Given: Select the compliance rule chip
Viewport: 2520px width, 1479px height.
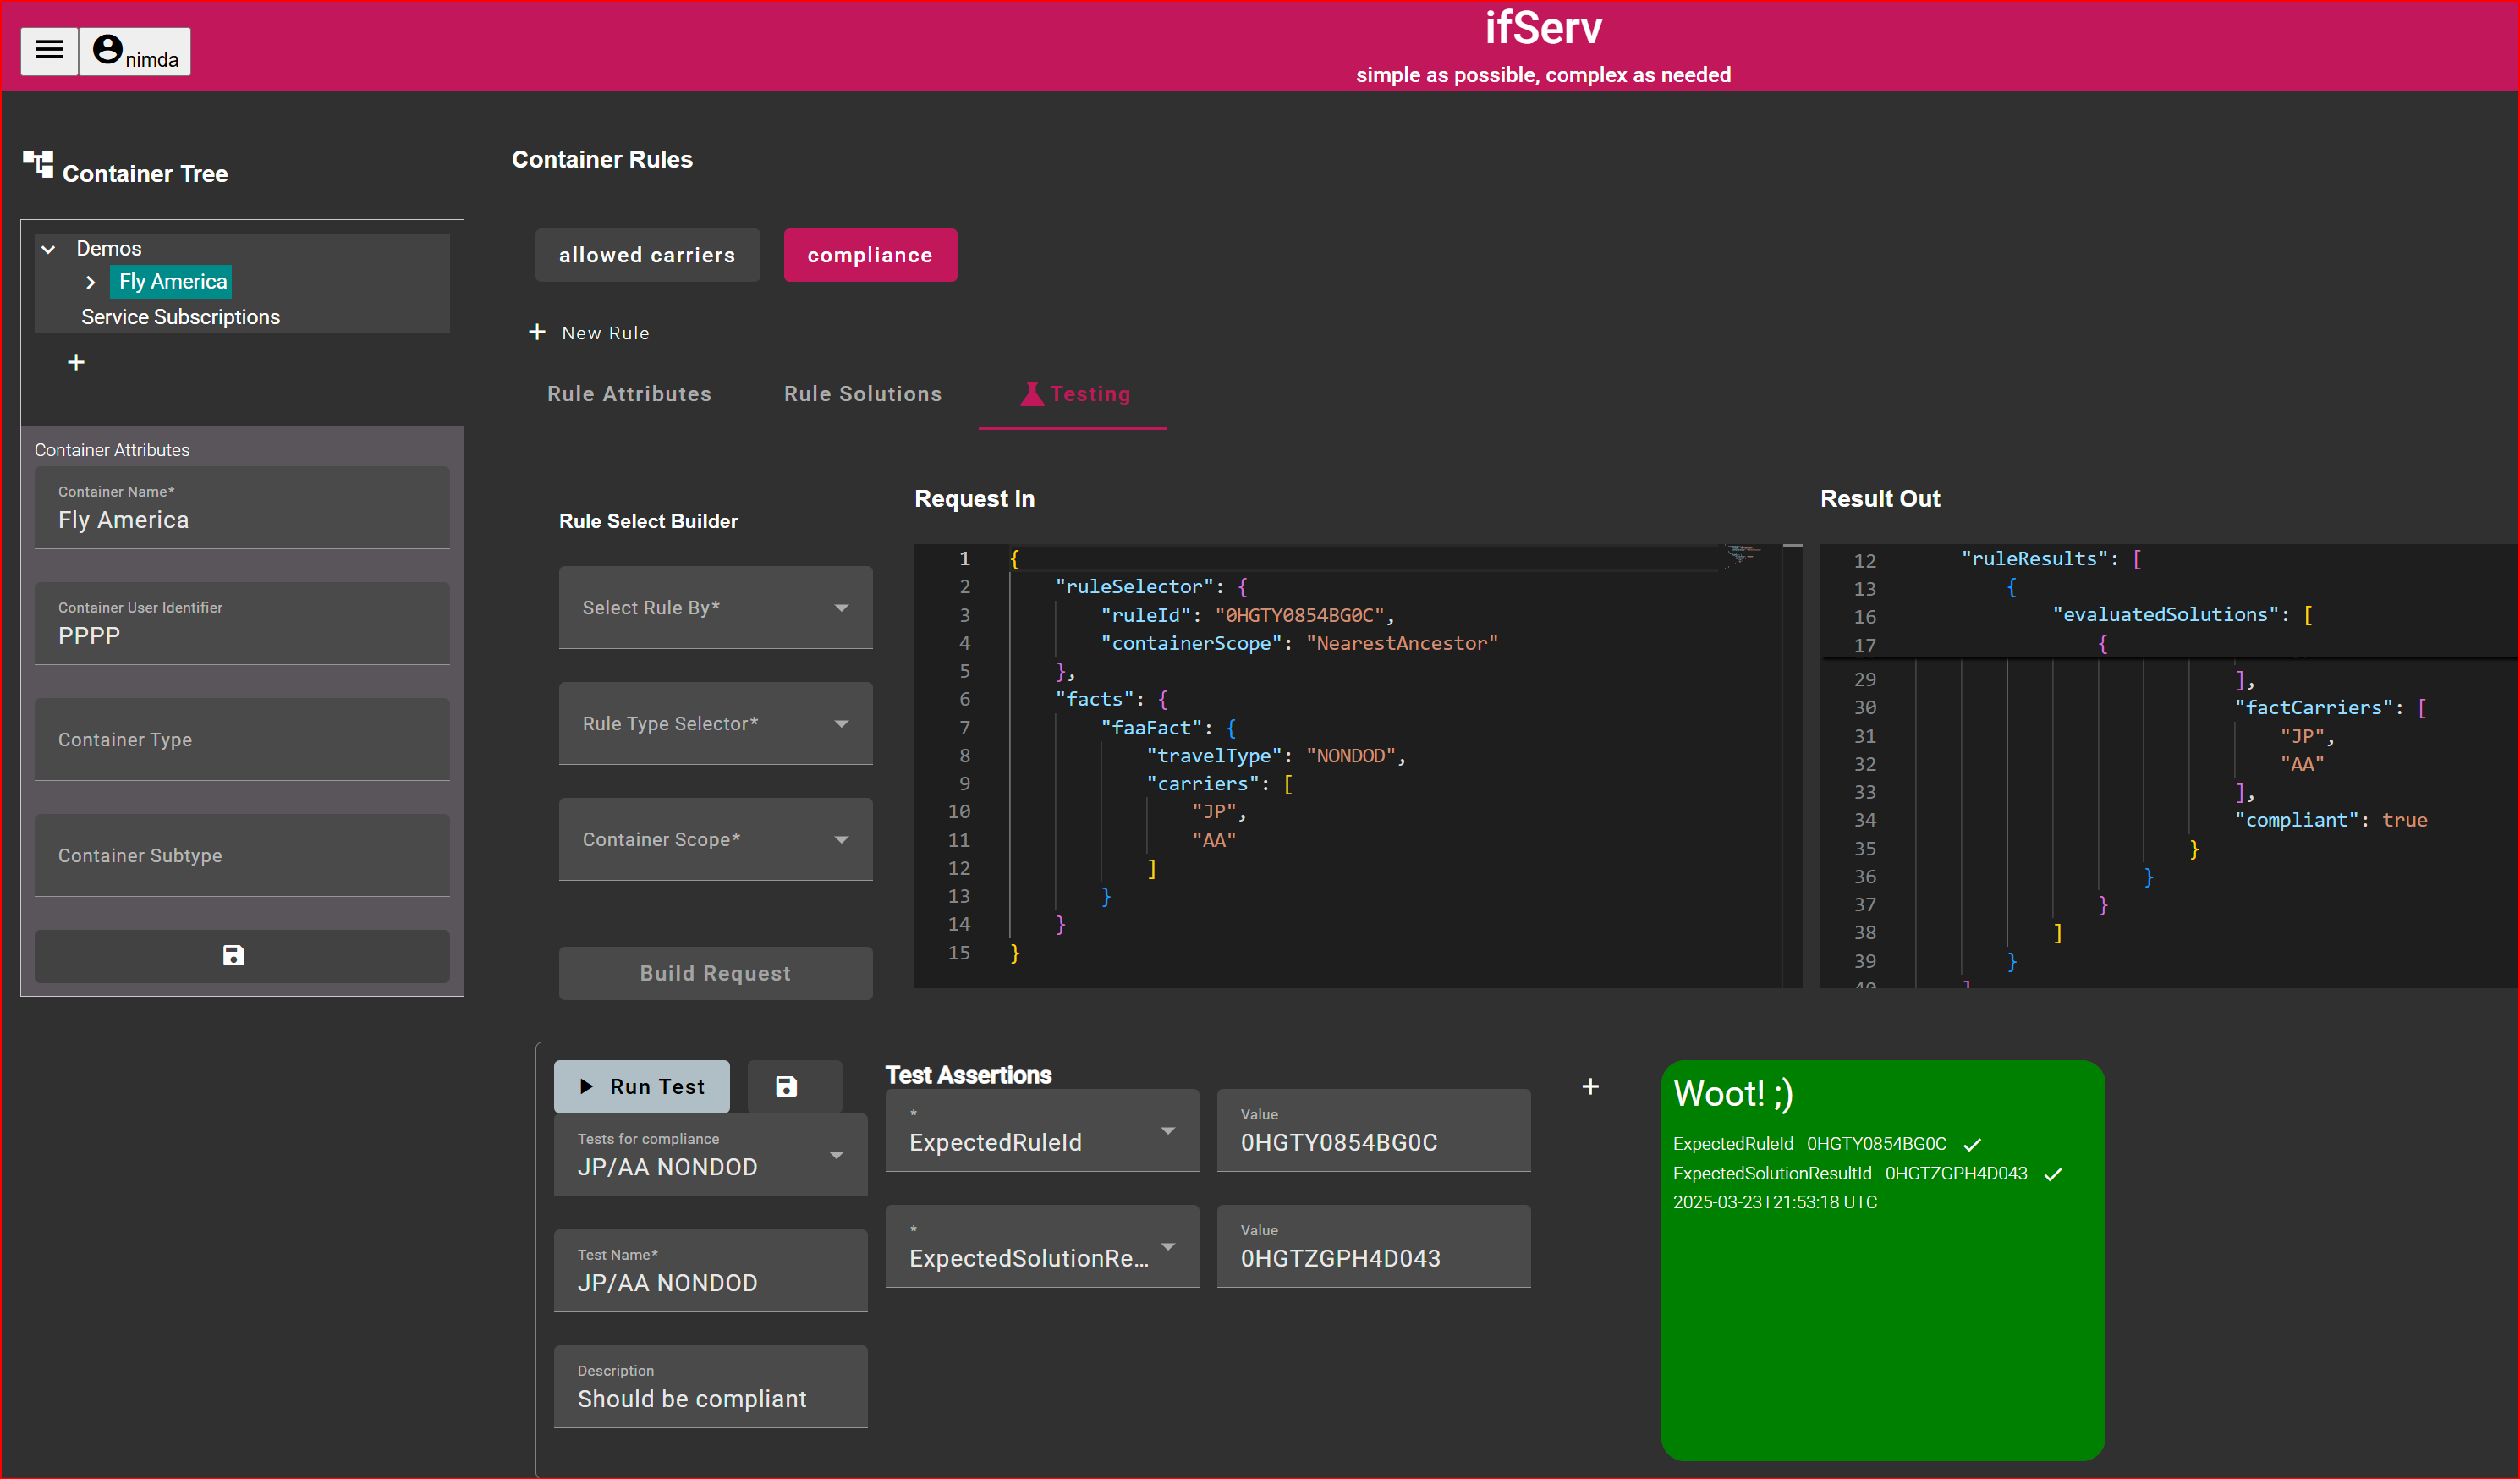Looking at the screenshot, I should [870, 255].
